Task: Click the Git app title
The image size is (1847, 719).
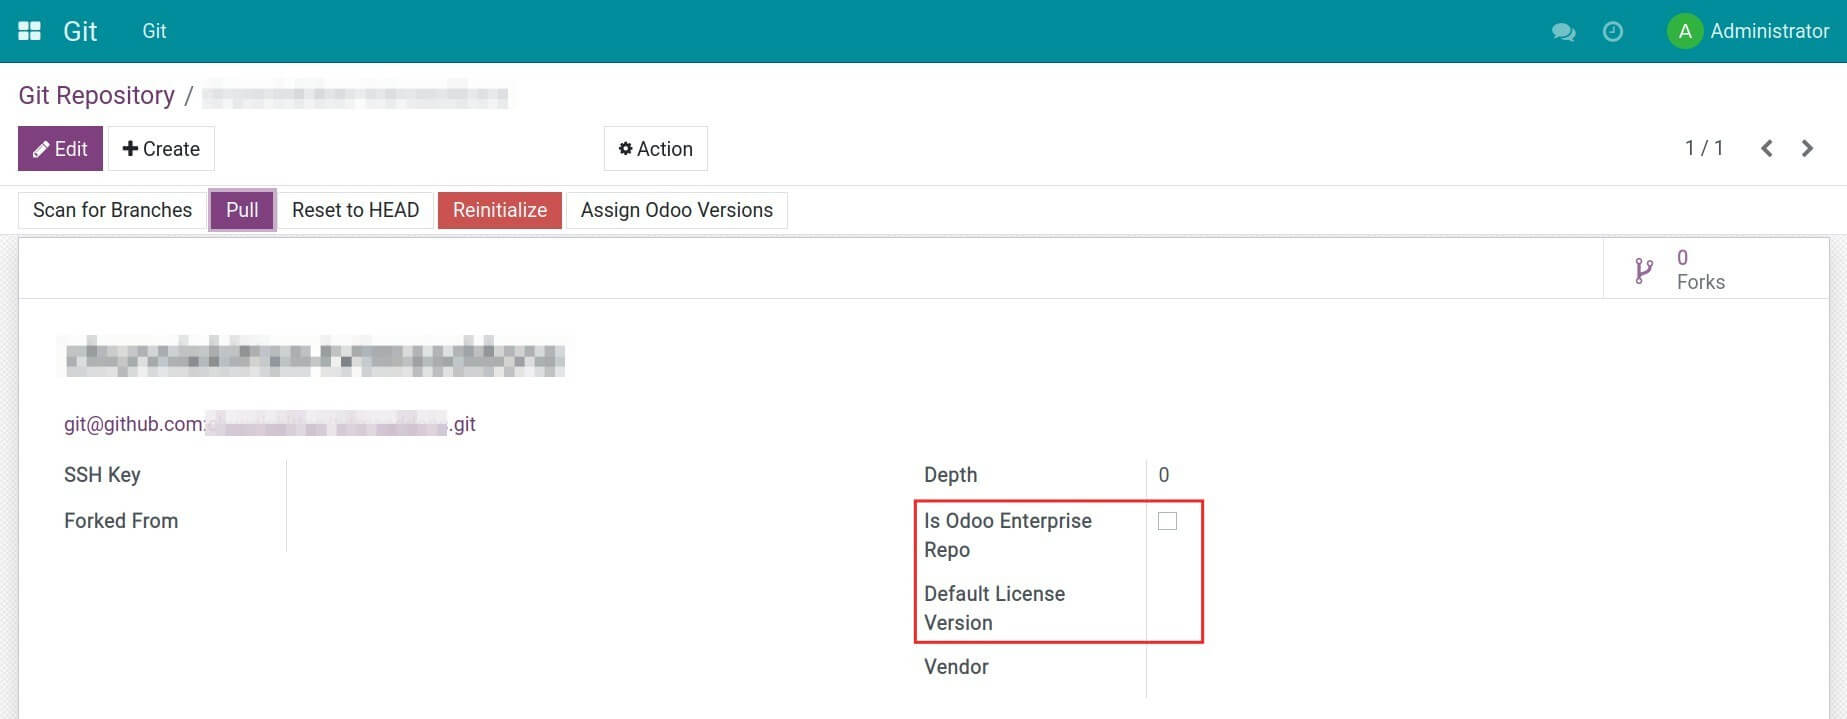Action: [x=80, y=31]
